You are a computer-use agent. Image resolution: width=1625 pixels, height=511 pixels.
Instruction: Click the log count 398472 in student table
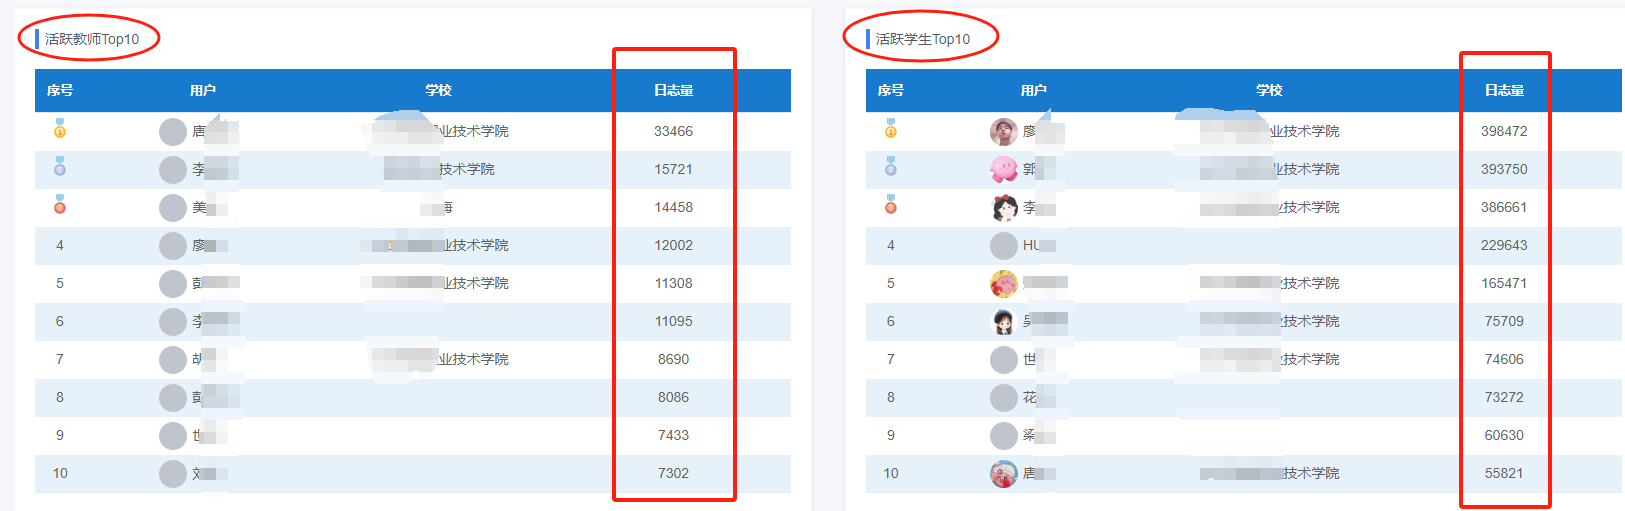pyautogui.click(x=1504, y=131)
